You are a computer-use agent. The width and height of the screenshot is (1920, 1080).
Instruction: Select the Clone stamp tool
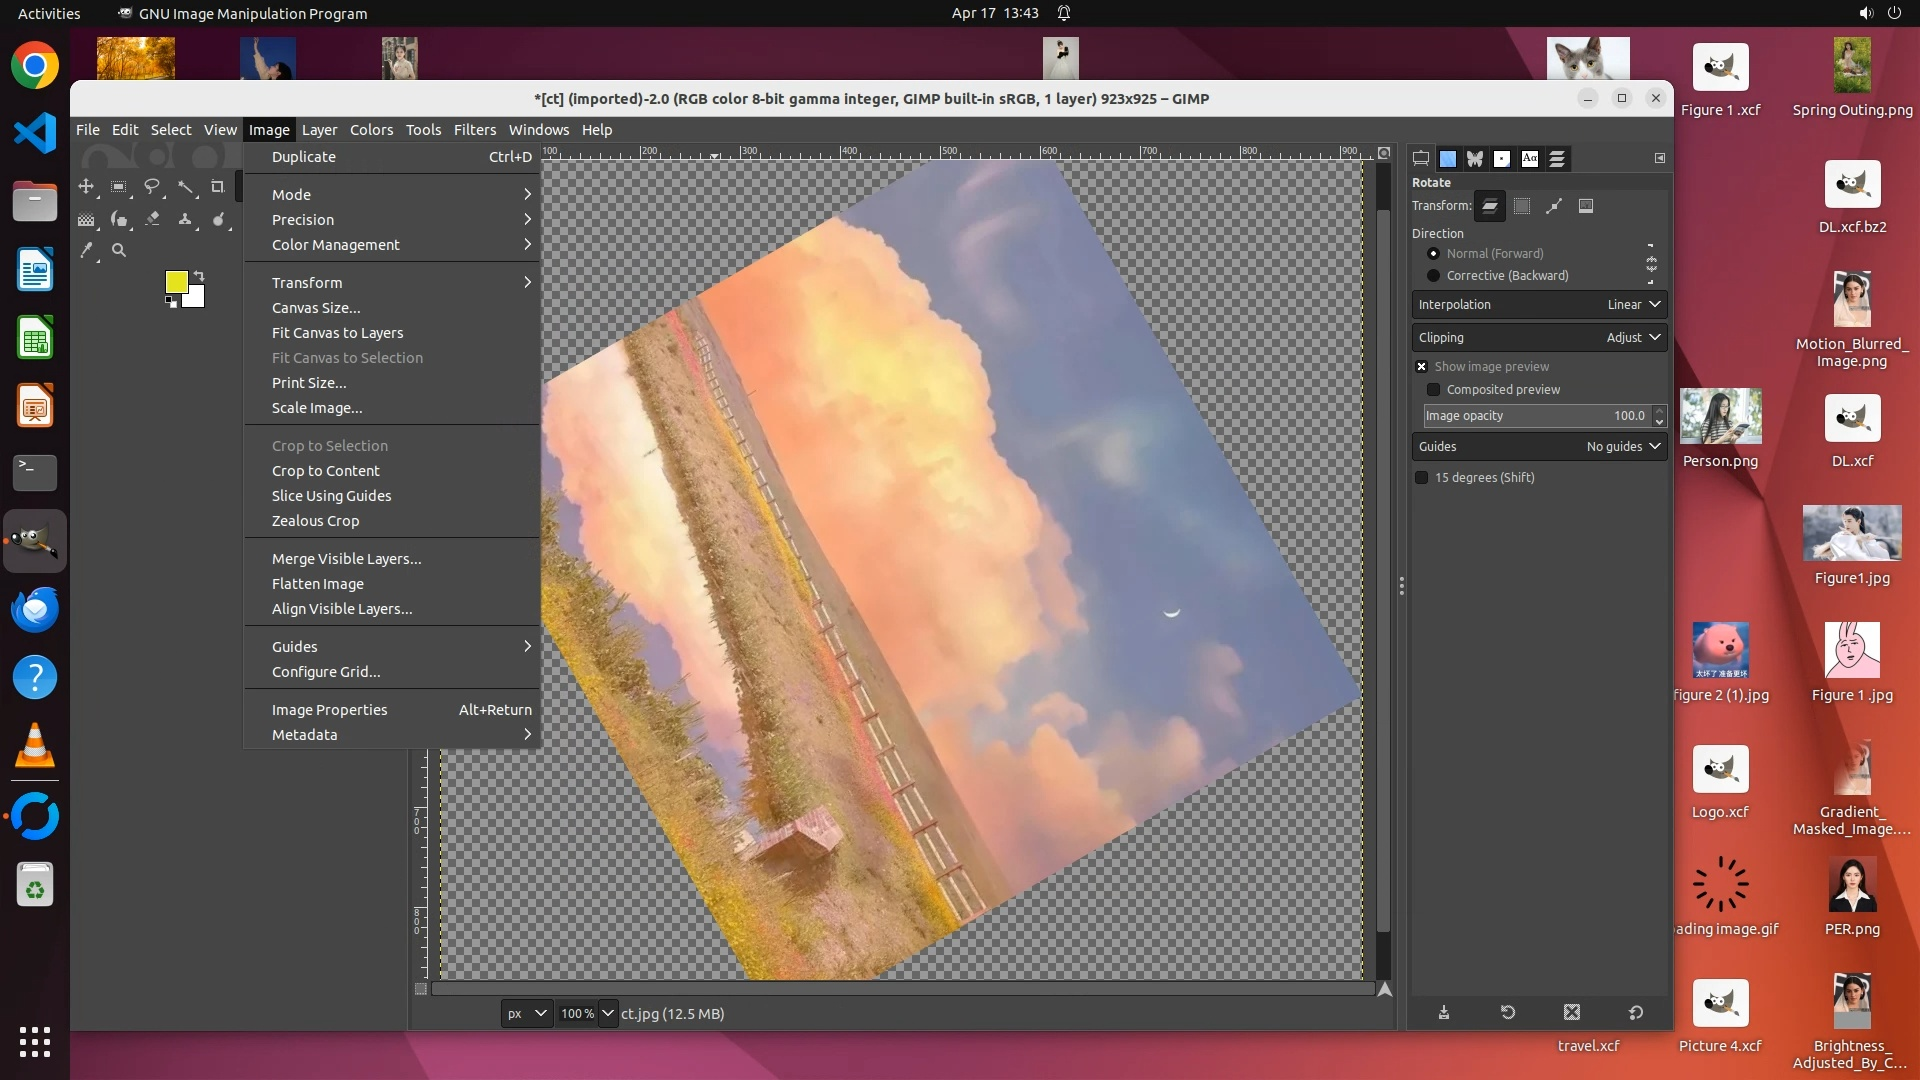coord(185,219)
